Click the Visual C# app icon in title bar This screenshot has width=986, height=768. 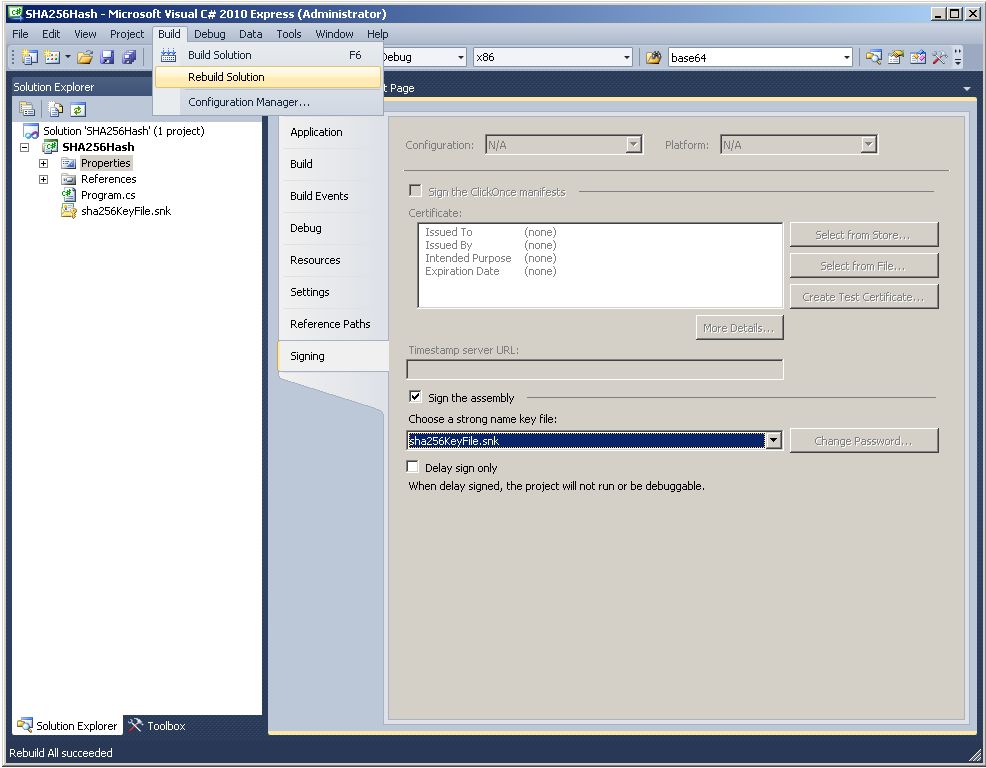coord(15,13)
